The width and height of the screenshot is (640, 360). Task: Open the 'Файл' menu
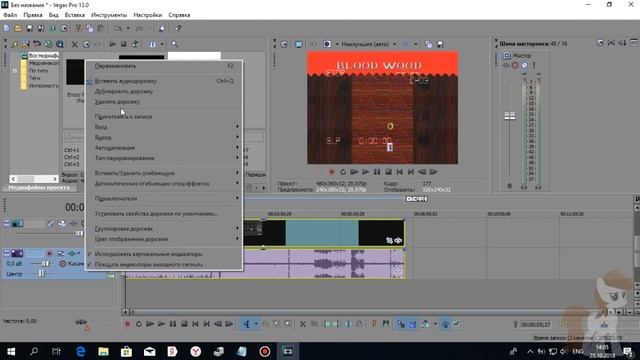[x=10, y=15]
